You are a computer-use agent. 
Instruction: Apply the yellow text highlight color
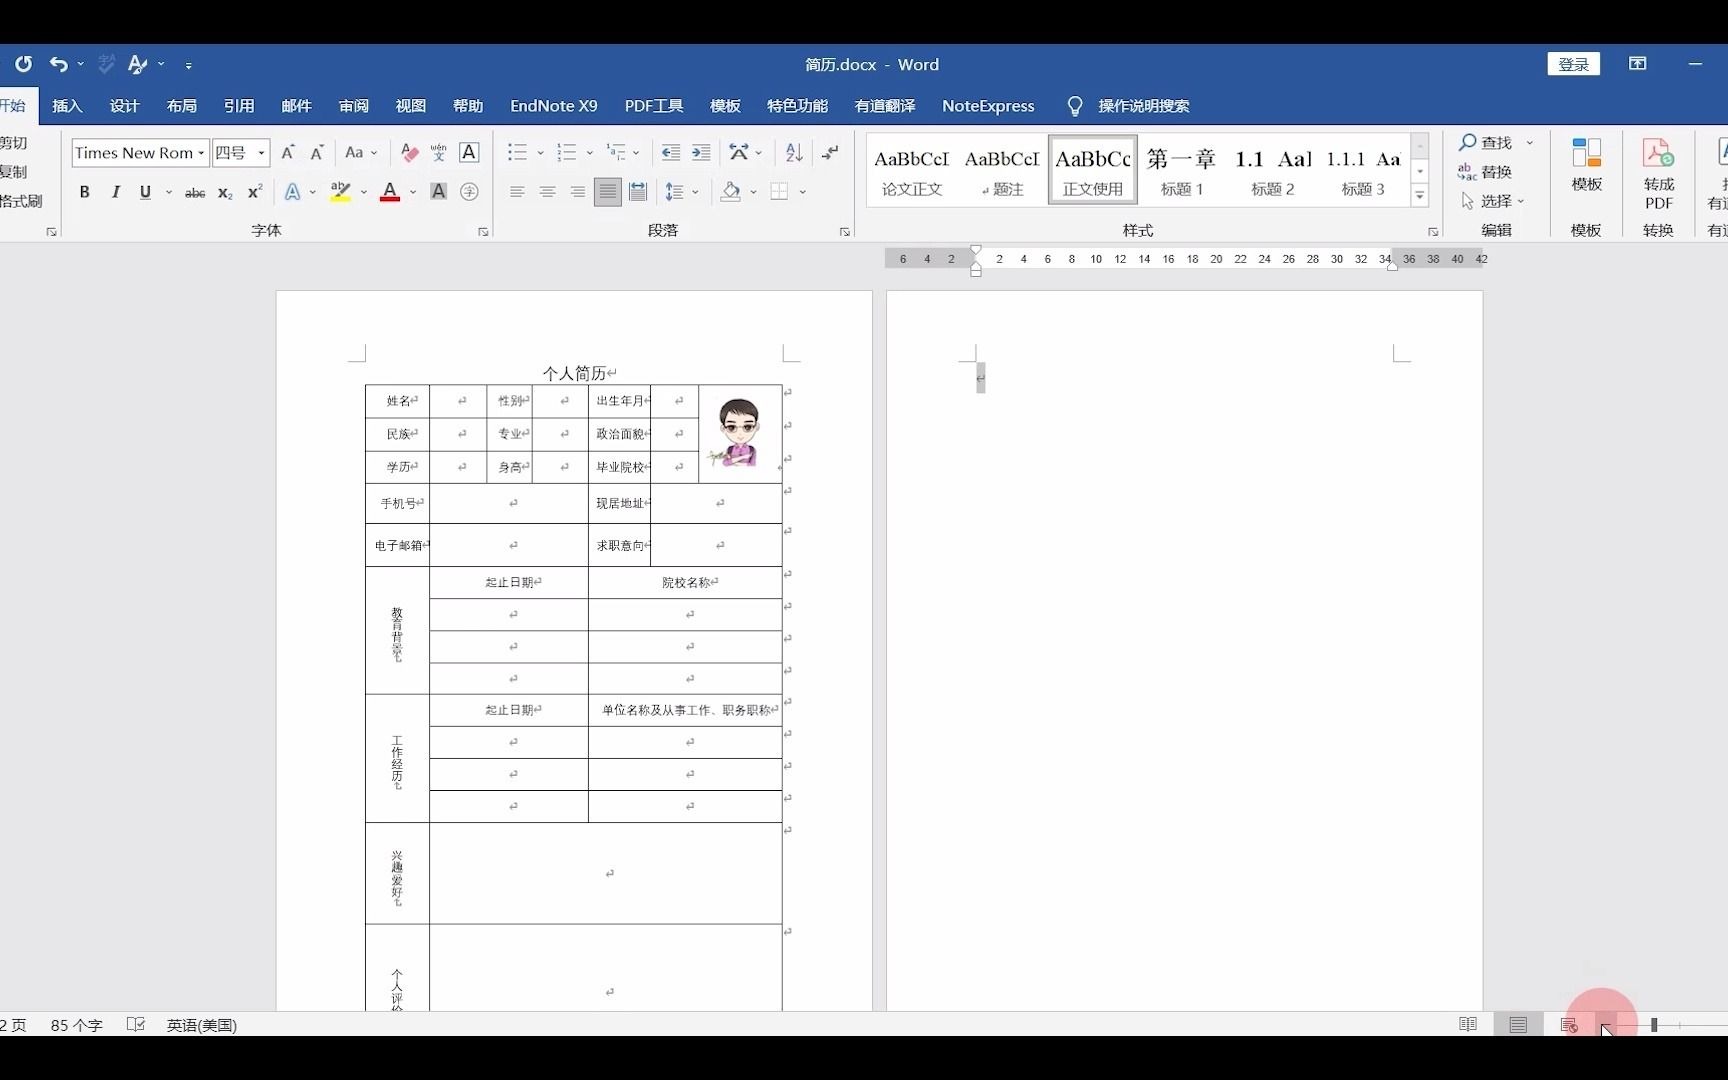[x=340, y=192]
